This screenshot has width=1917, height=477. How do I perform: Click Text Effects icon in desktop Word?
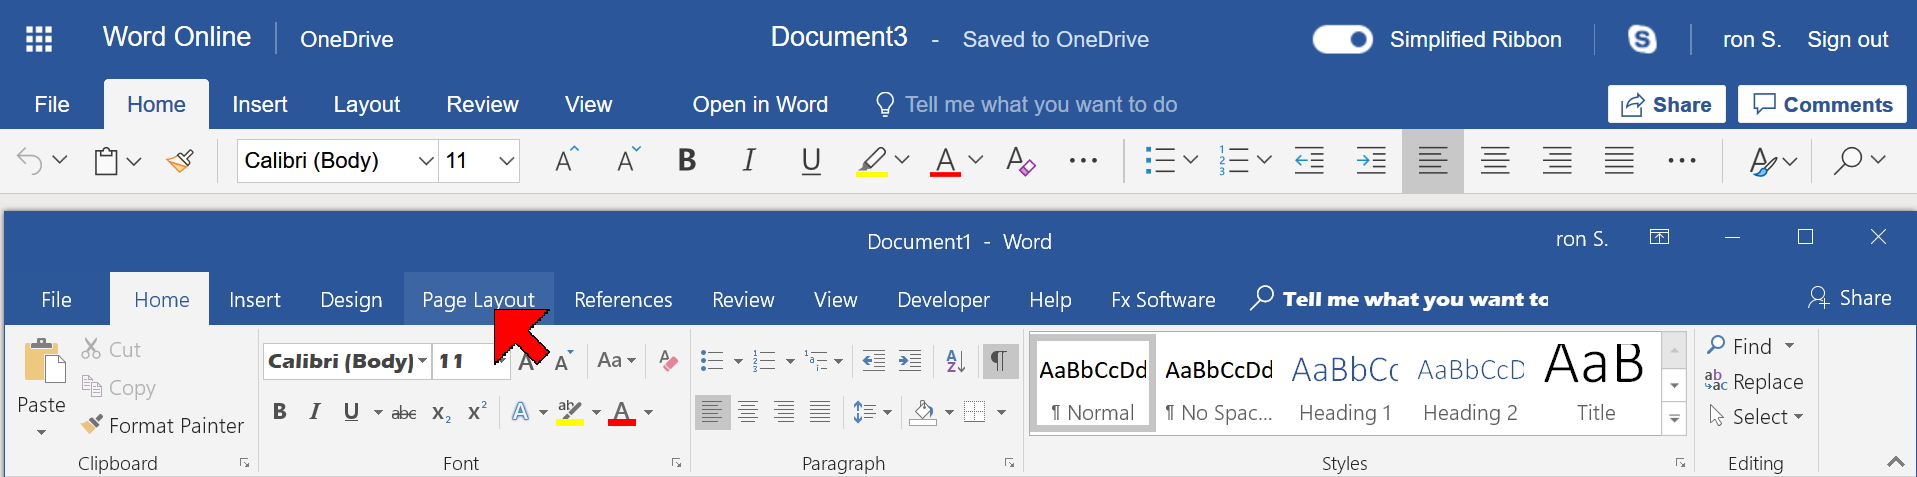point(520,412)
